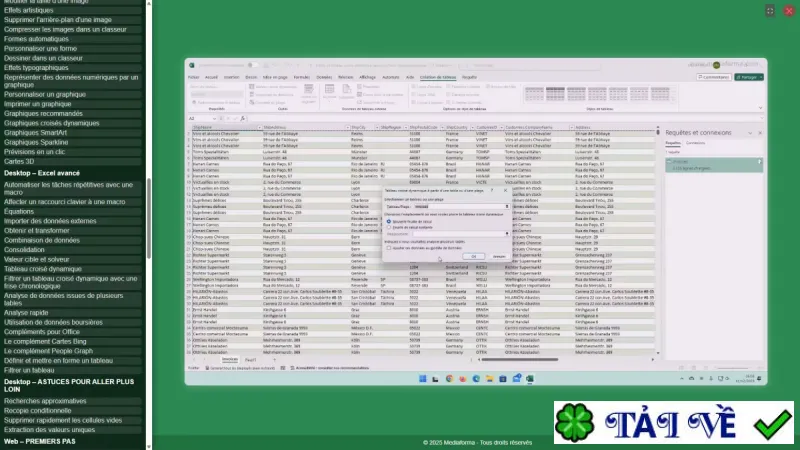The height and width of the screenshot is (450, 800).
Task: Open the ShipRegion column filter dropdown
Action: [406, 128]
